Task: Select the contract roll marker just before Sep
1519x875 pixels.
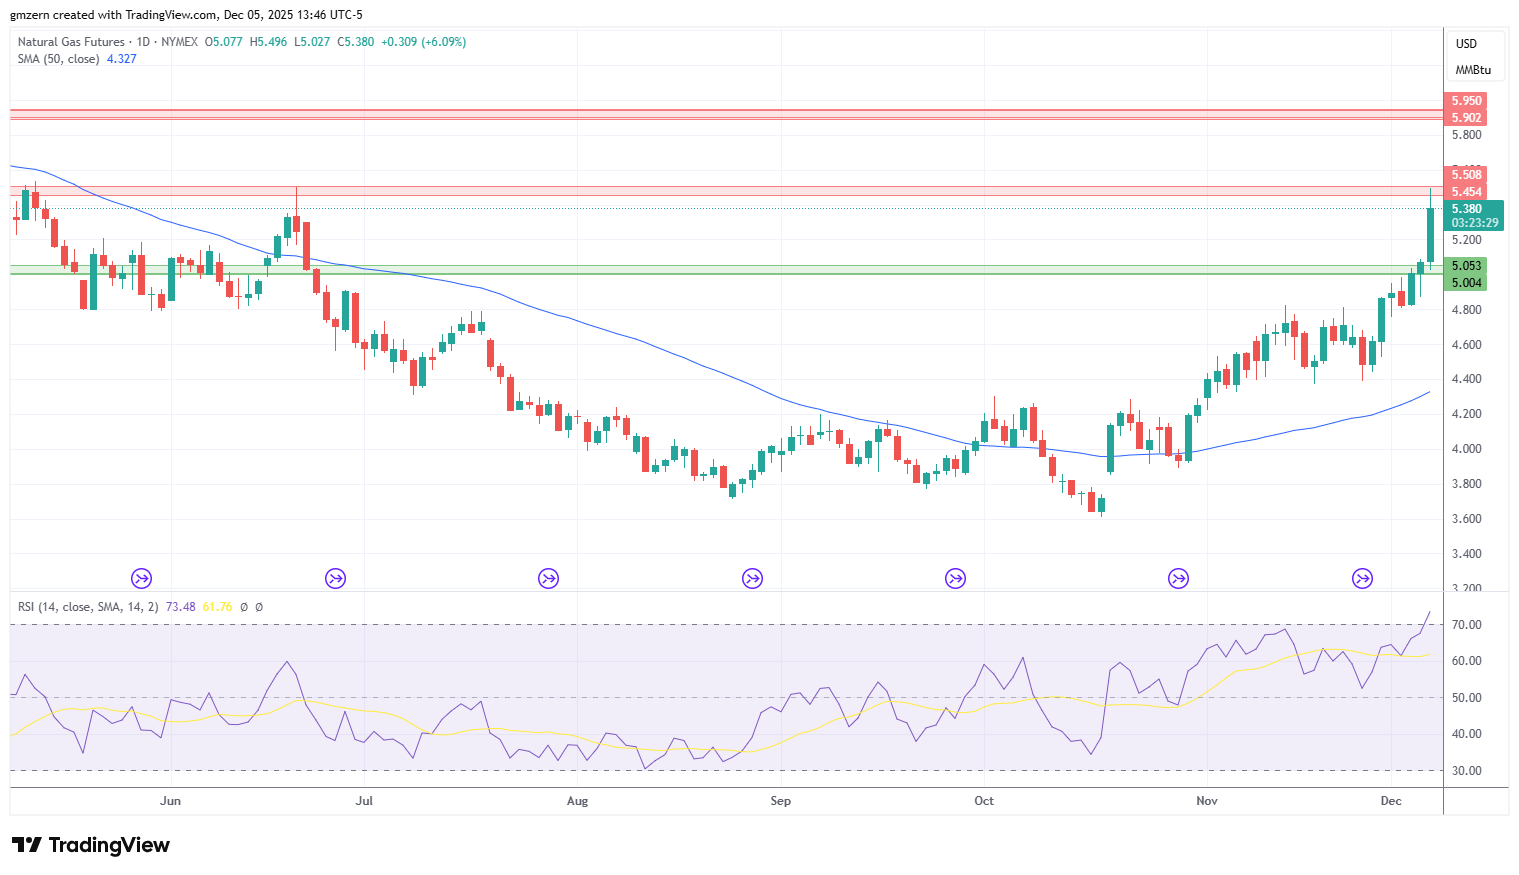Action: (x=752, y=578)
